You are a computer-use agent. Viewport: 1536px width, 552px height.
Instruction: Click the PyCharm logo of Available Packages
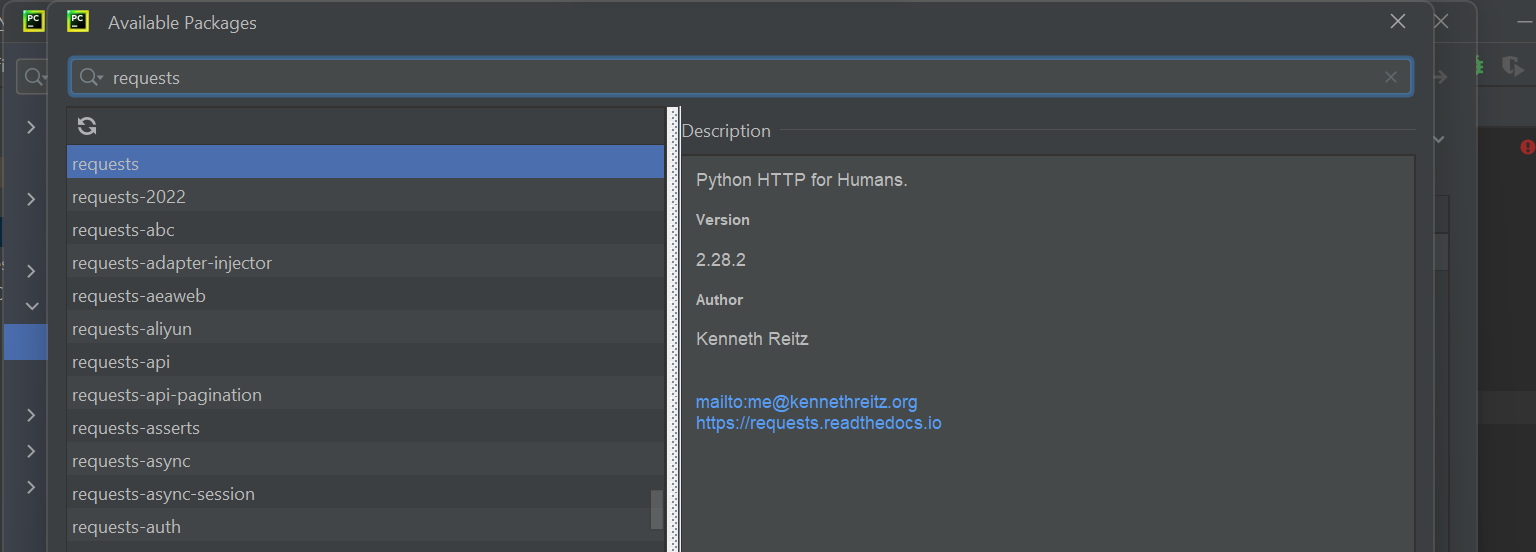tap(77, 21)
